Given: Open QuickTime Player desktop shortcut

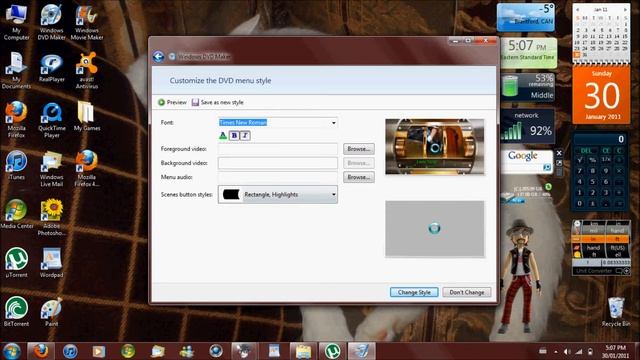Looking at the screenshot, I should pos(51,120).
